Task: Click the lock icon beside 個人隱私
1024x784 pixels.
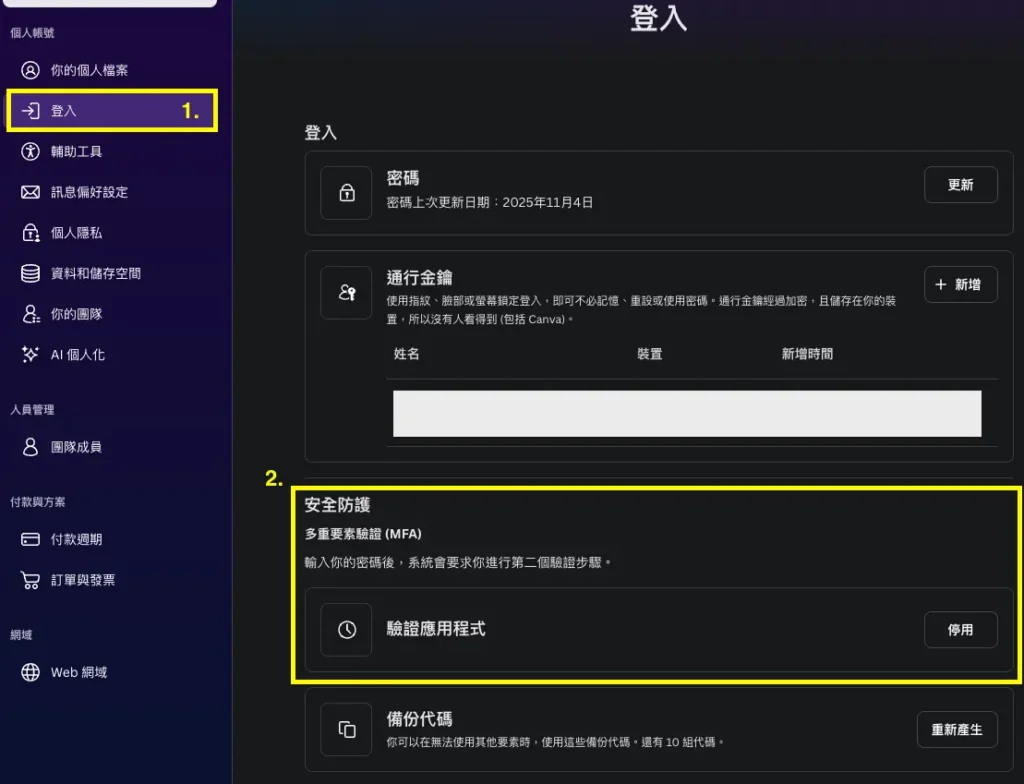Action: (30, 233)
